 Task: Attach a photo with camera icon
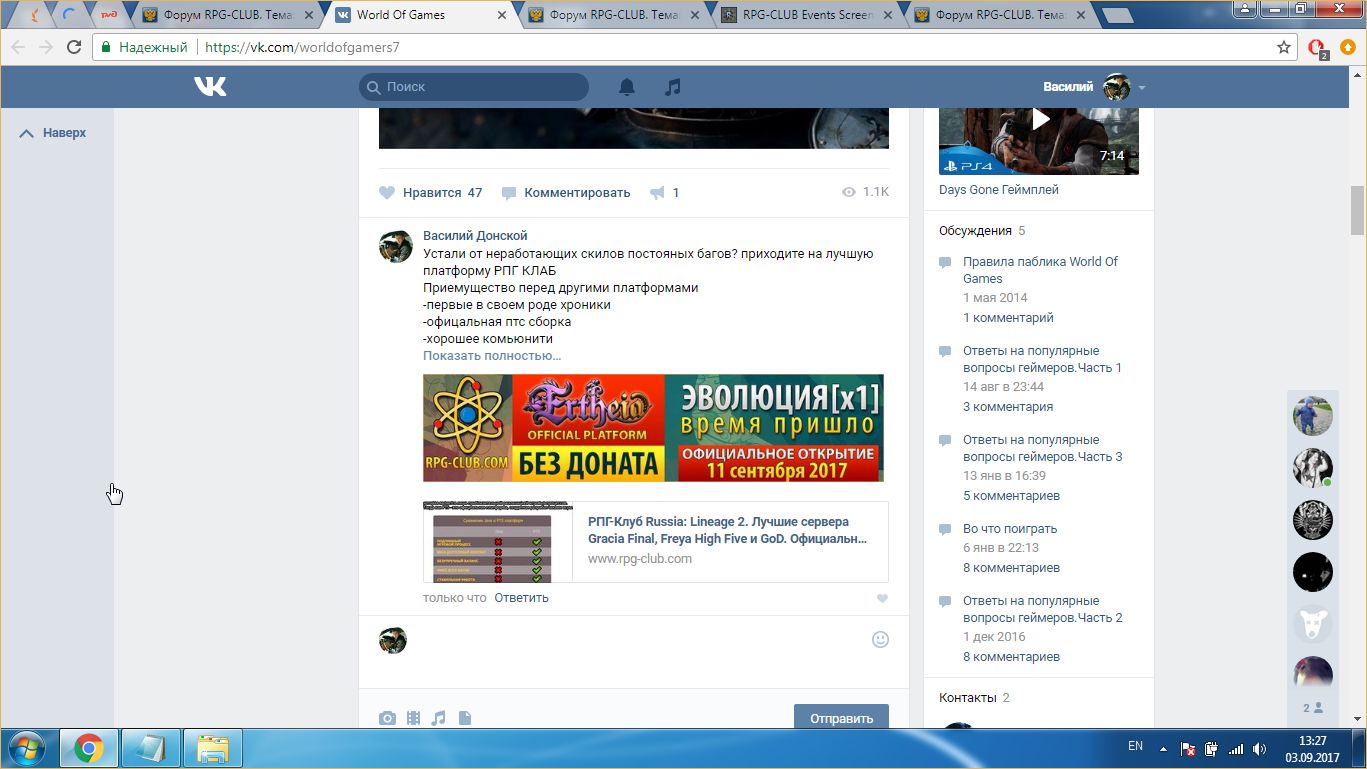pos(387,718)
